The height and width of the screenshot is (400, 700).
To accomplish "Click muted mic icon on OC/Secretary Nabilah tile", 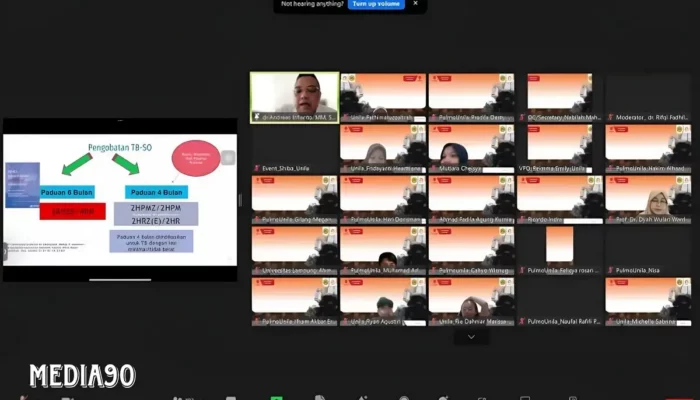I will [521, 117].
